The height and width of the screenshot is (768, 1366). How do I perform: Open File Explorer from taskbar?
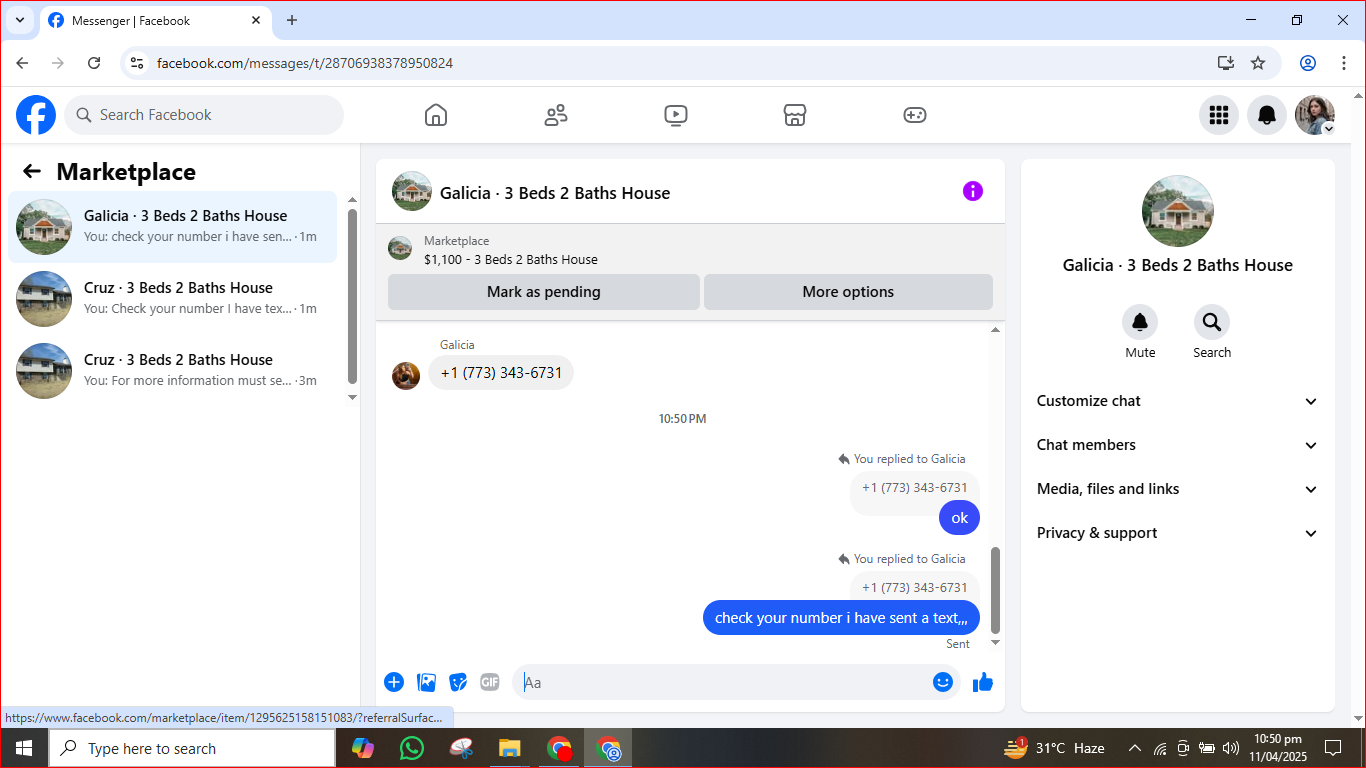point(510,748)
